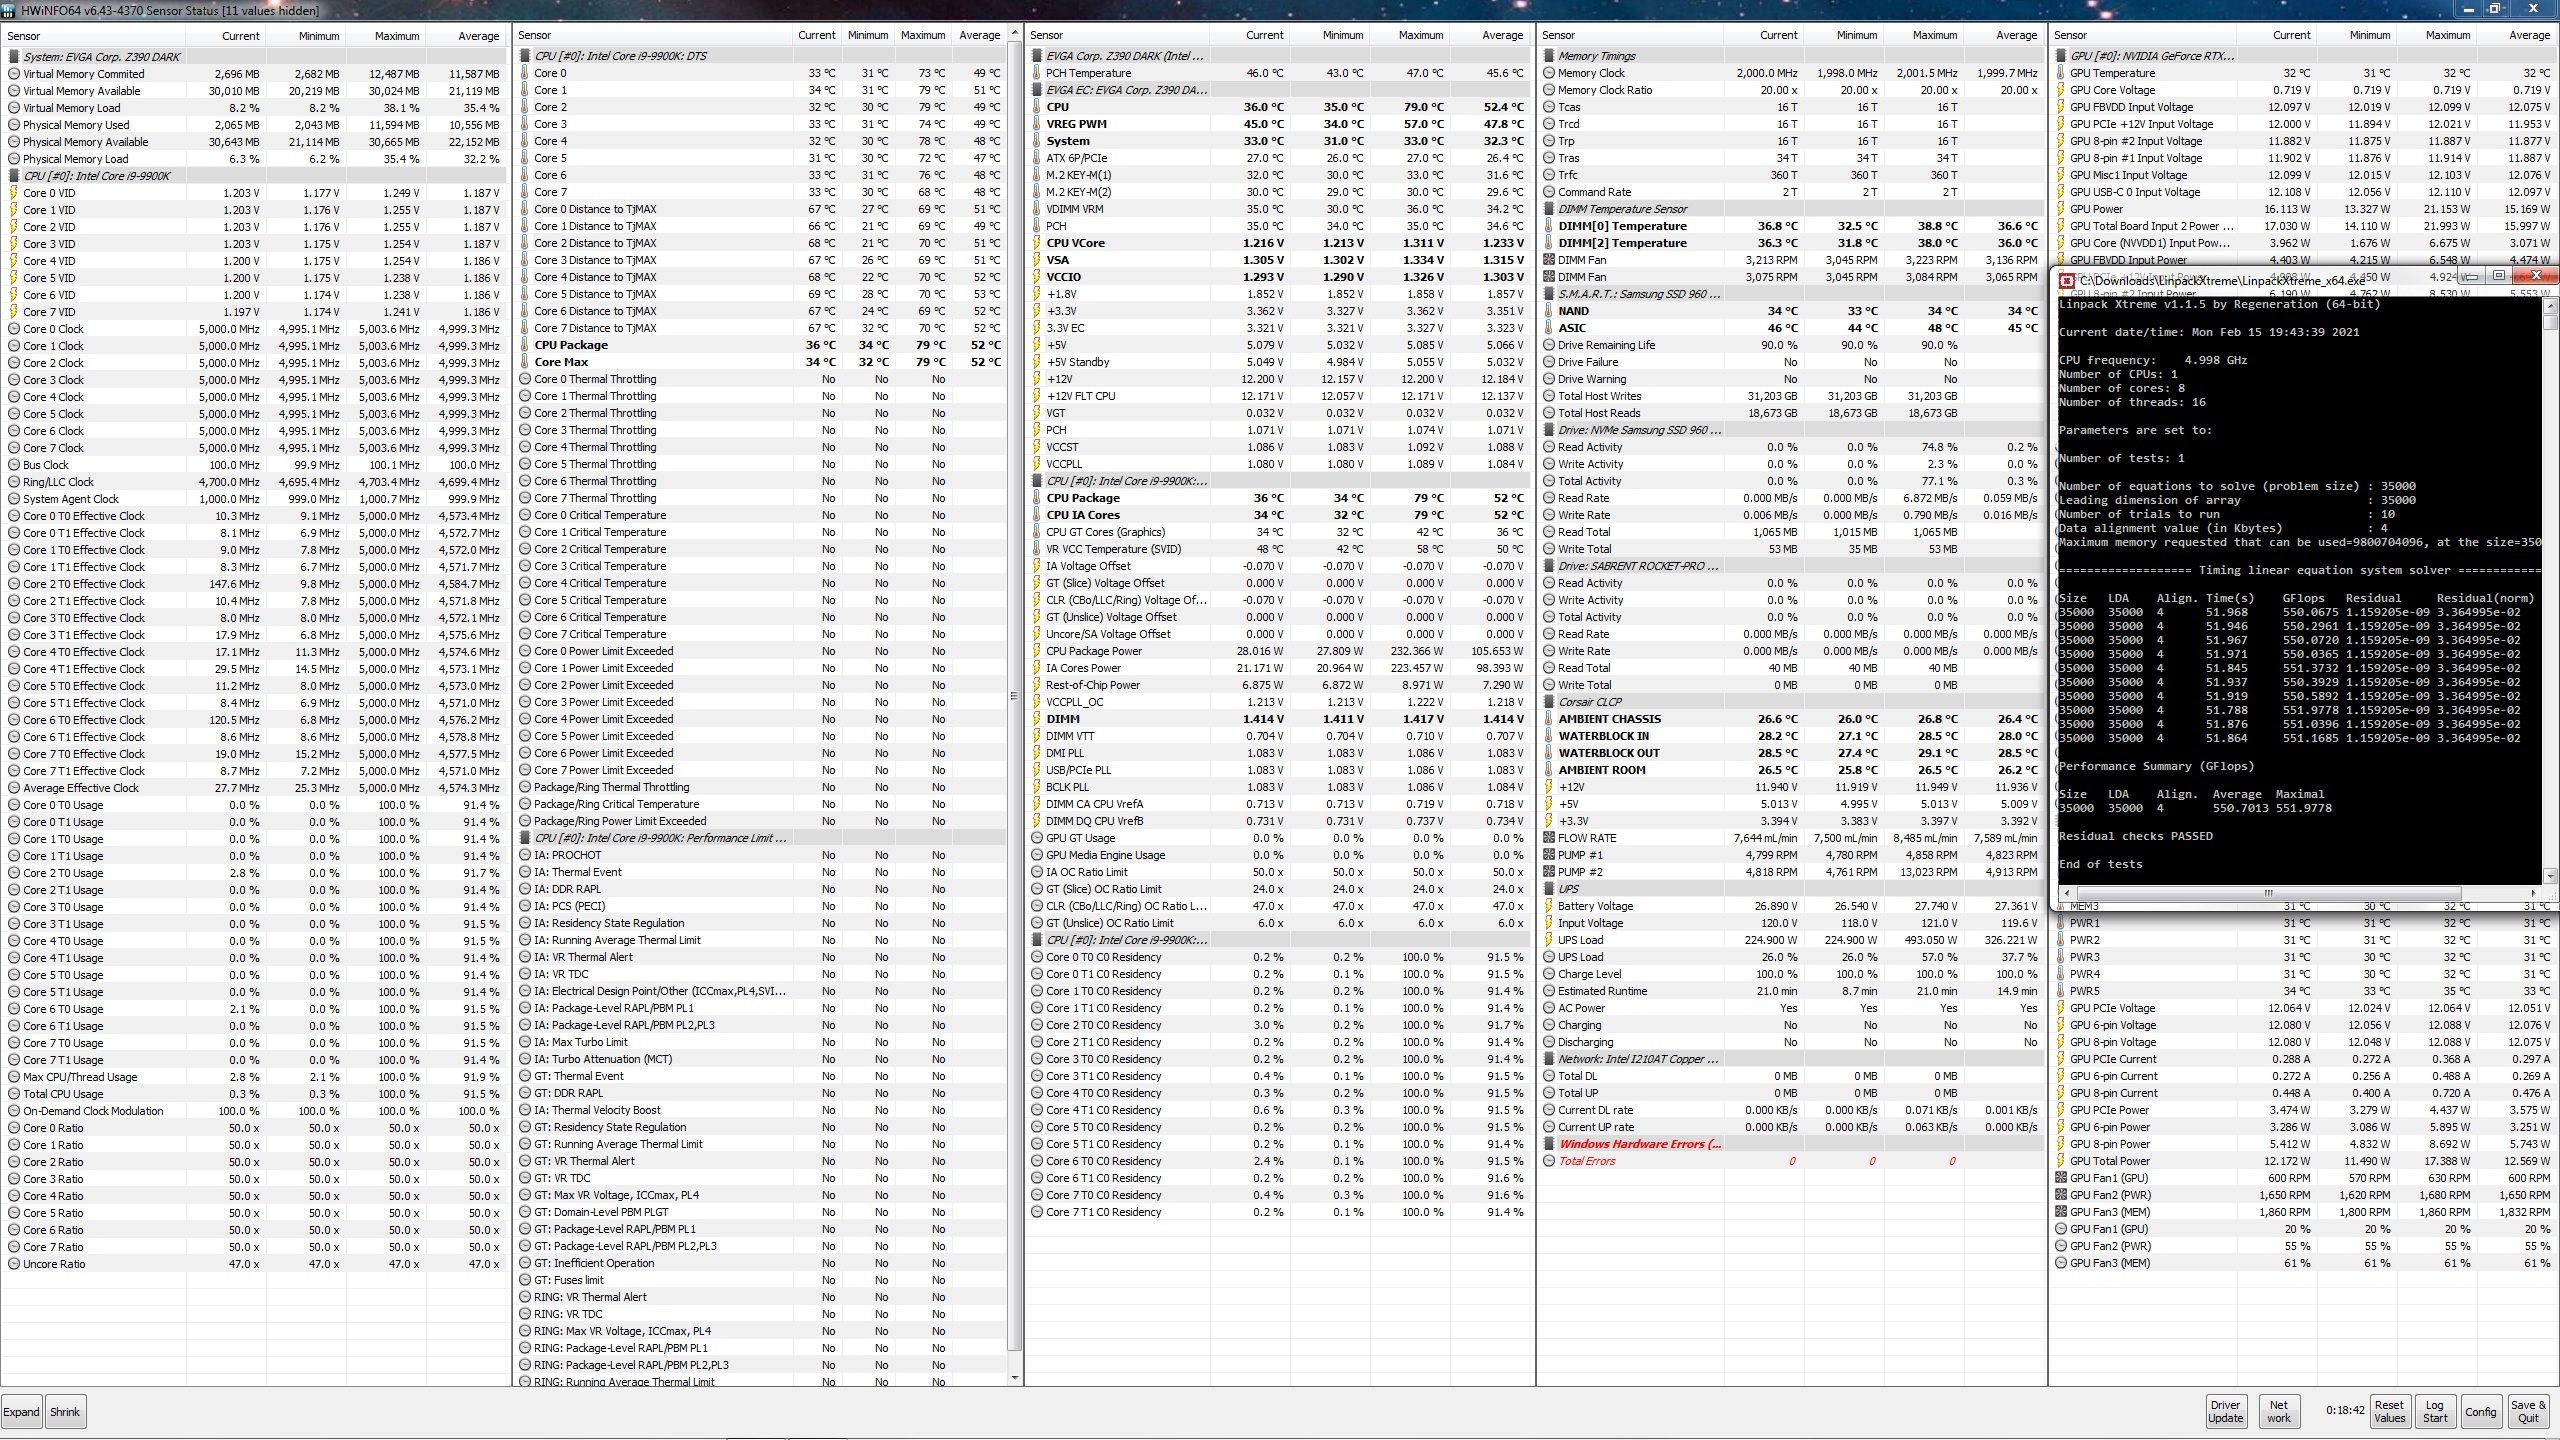This screenshot has height=1440, width=2560.
Task: Click the bolt icon beside CPU Package Power
Action: [1037, 651]
